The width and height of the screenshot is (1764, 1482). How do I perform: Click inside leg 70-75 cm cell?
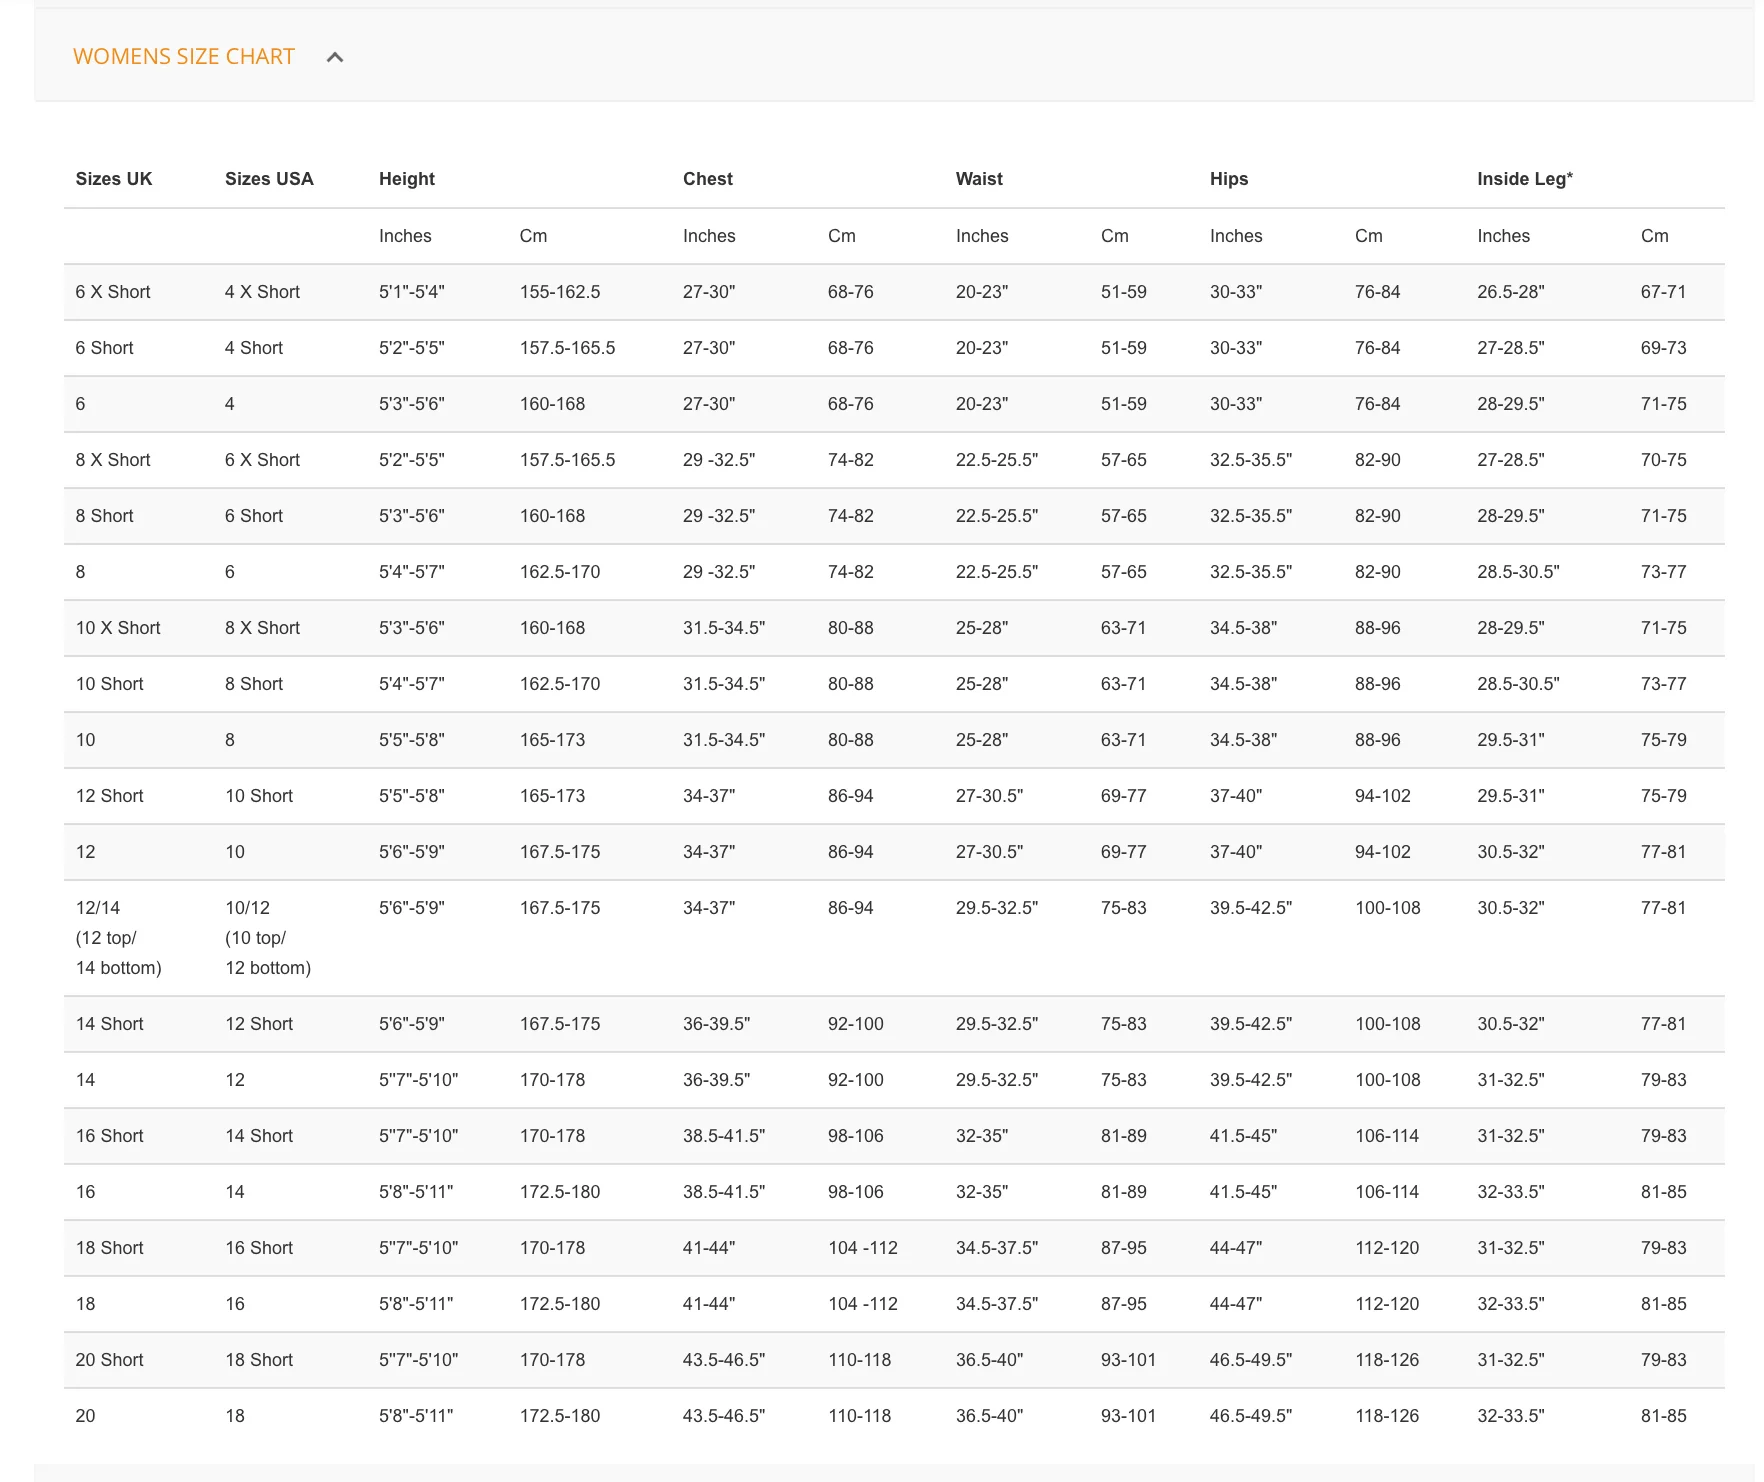click(x=1663, y=460)
